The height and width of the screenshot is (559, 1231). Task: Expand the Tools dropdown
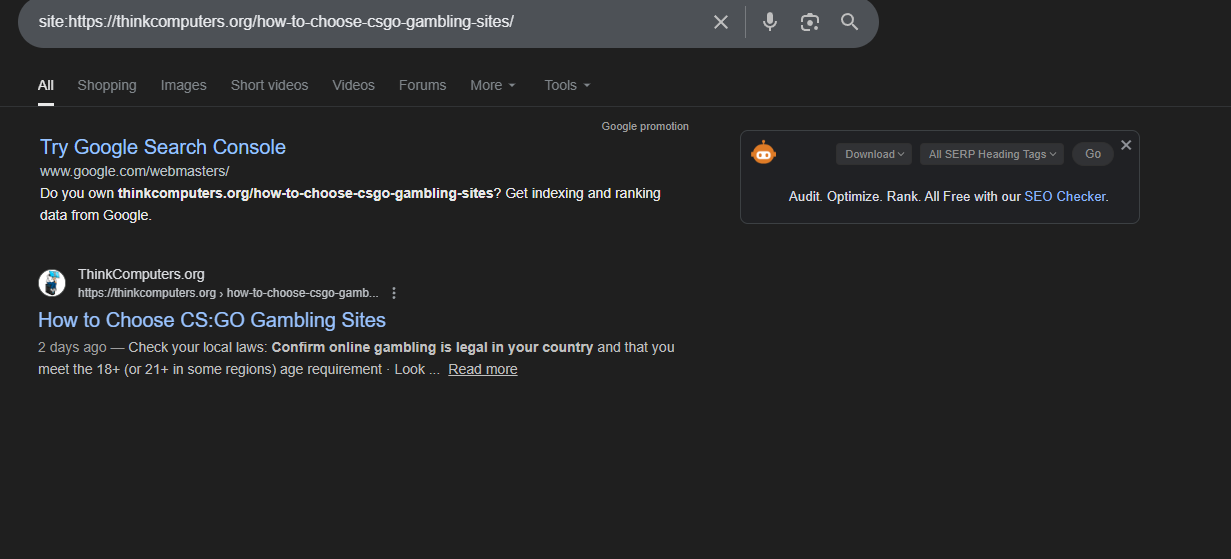click(x=567, y=85)
